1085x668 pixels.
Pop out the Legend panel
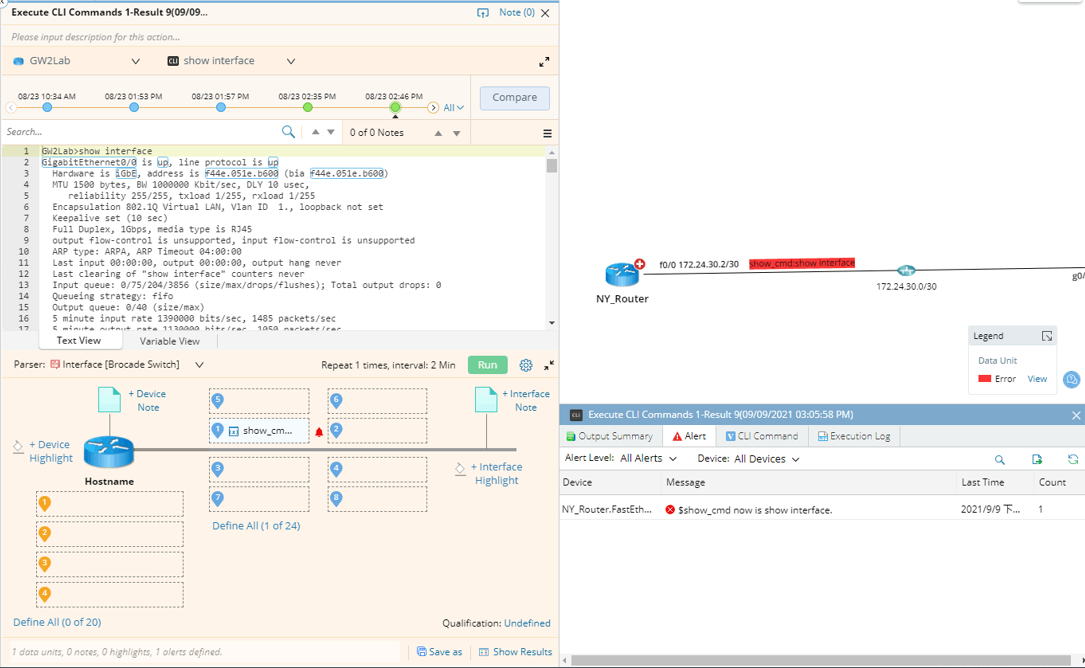point(1047,335)
